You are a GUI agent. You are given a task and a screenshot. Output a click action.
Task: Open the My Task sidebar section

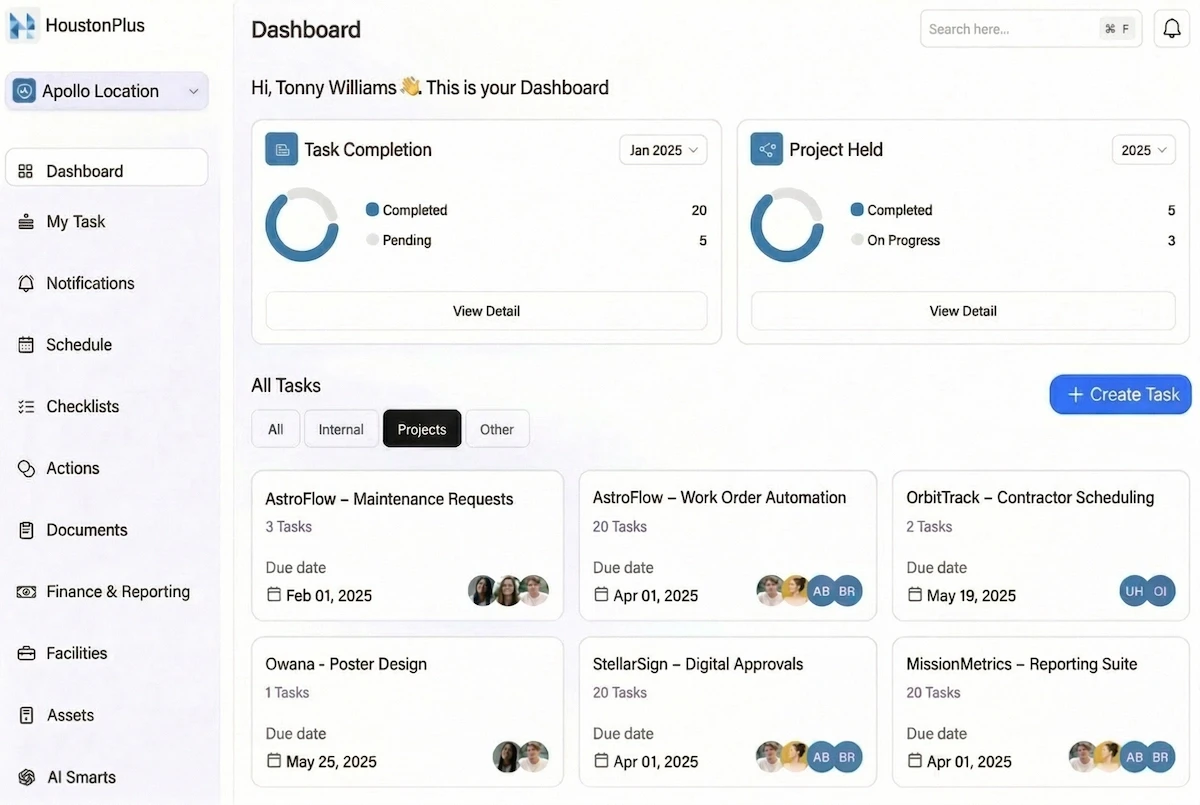[75, 221]
